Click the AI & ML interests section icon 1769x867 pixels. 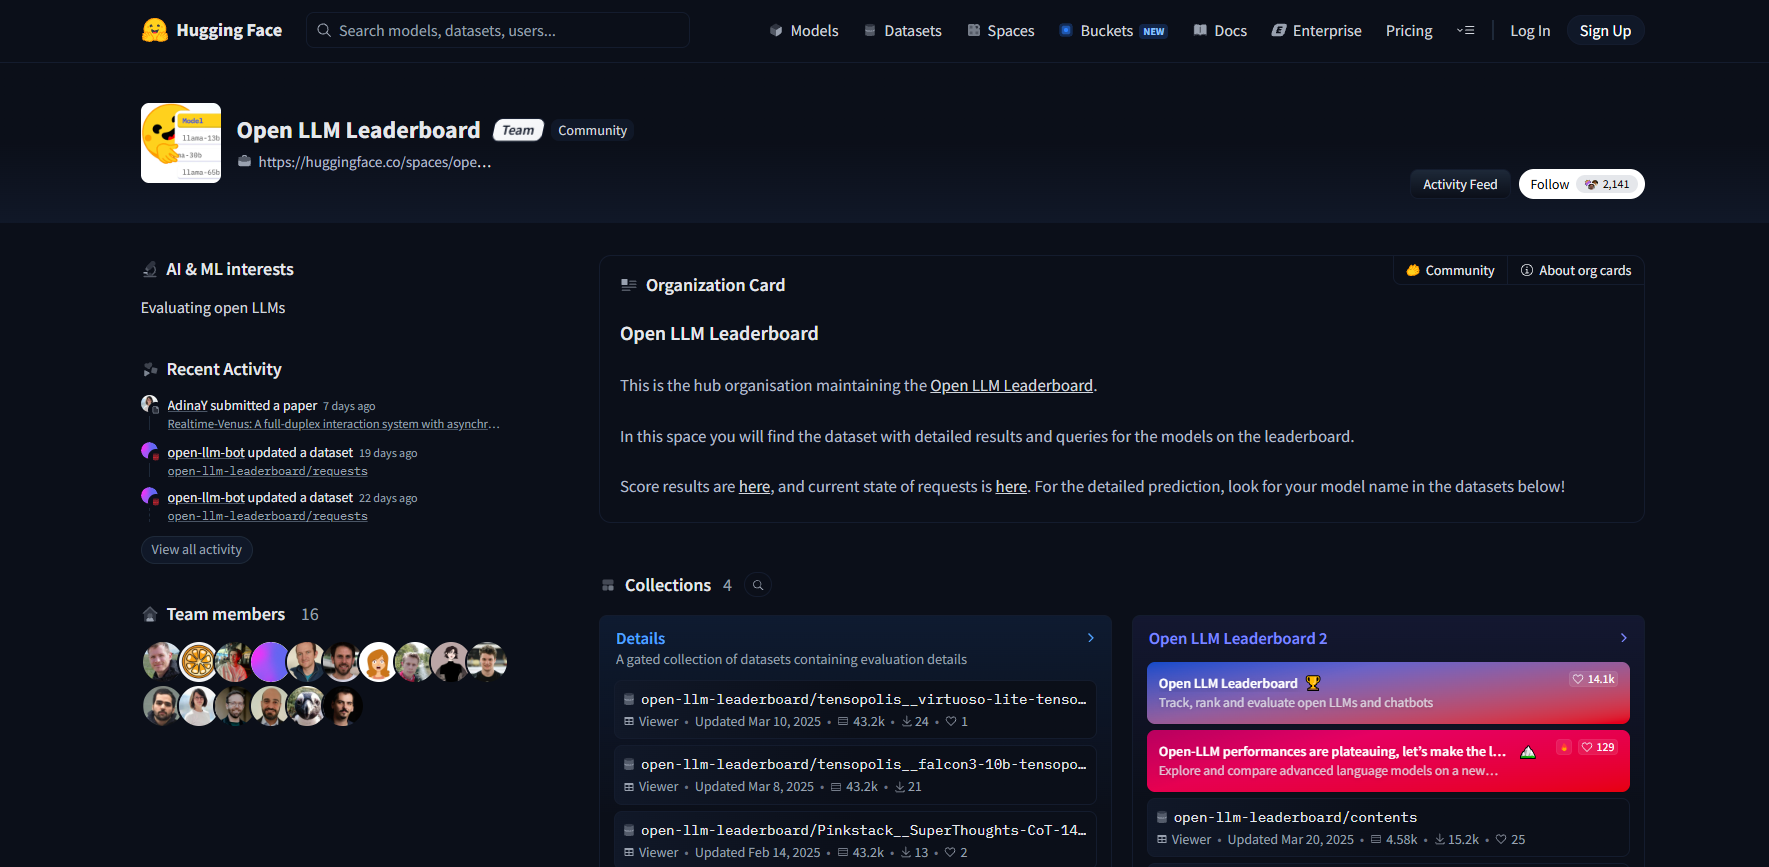click(x=150, y=269)
